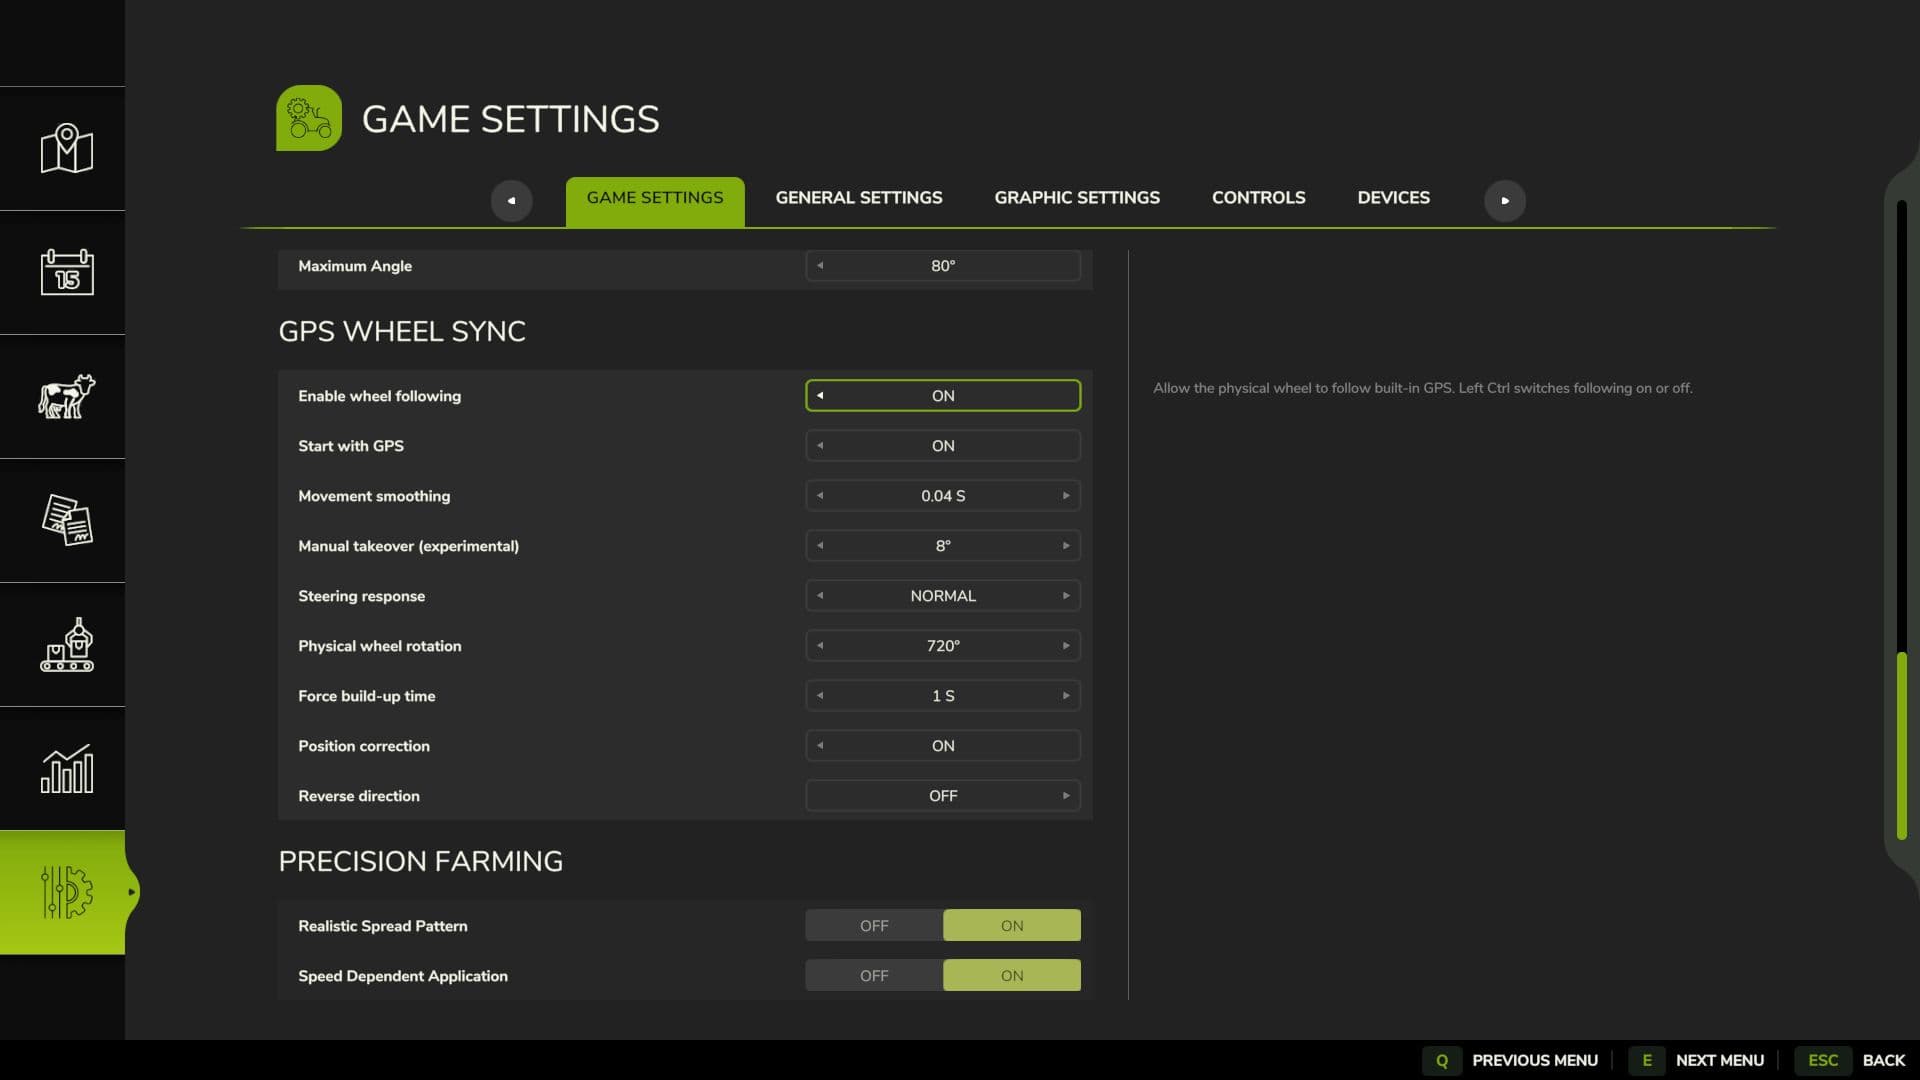Click the green vertical scrollbar thumb
Screen dimensions: 1920x1080
1901,746
